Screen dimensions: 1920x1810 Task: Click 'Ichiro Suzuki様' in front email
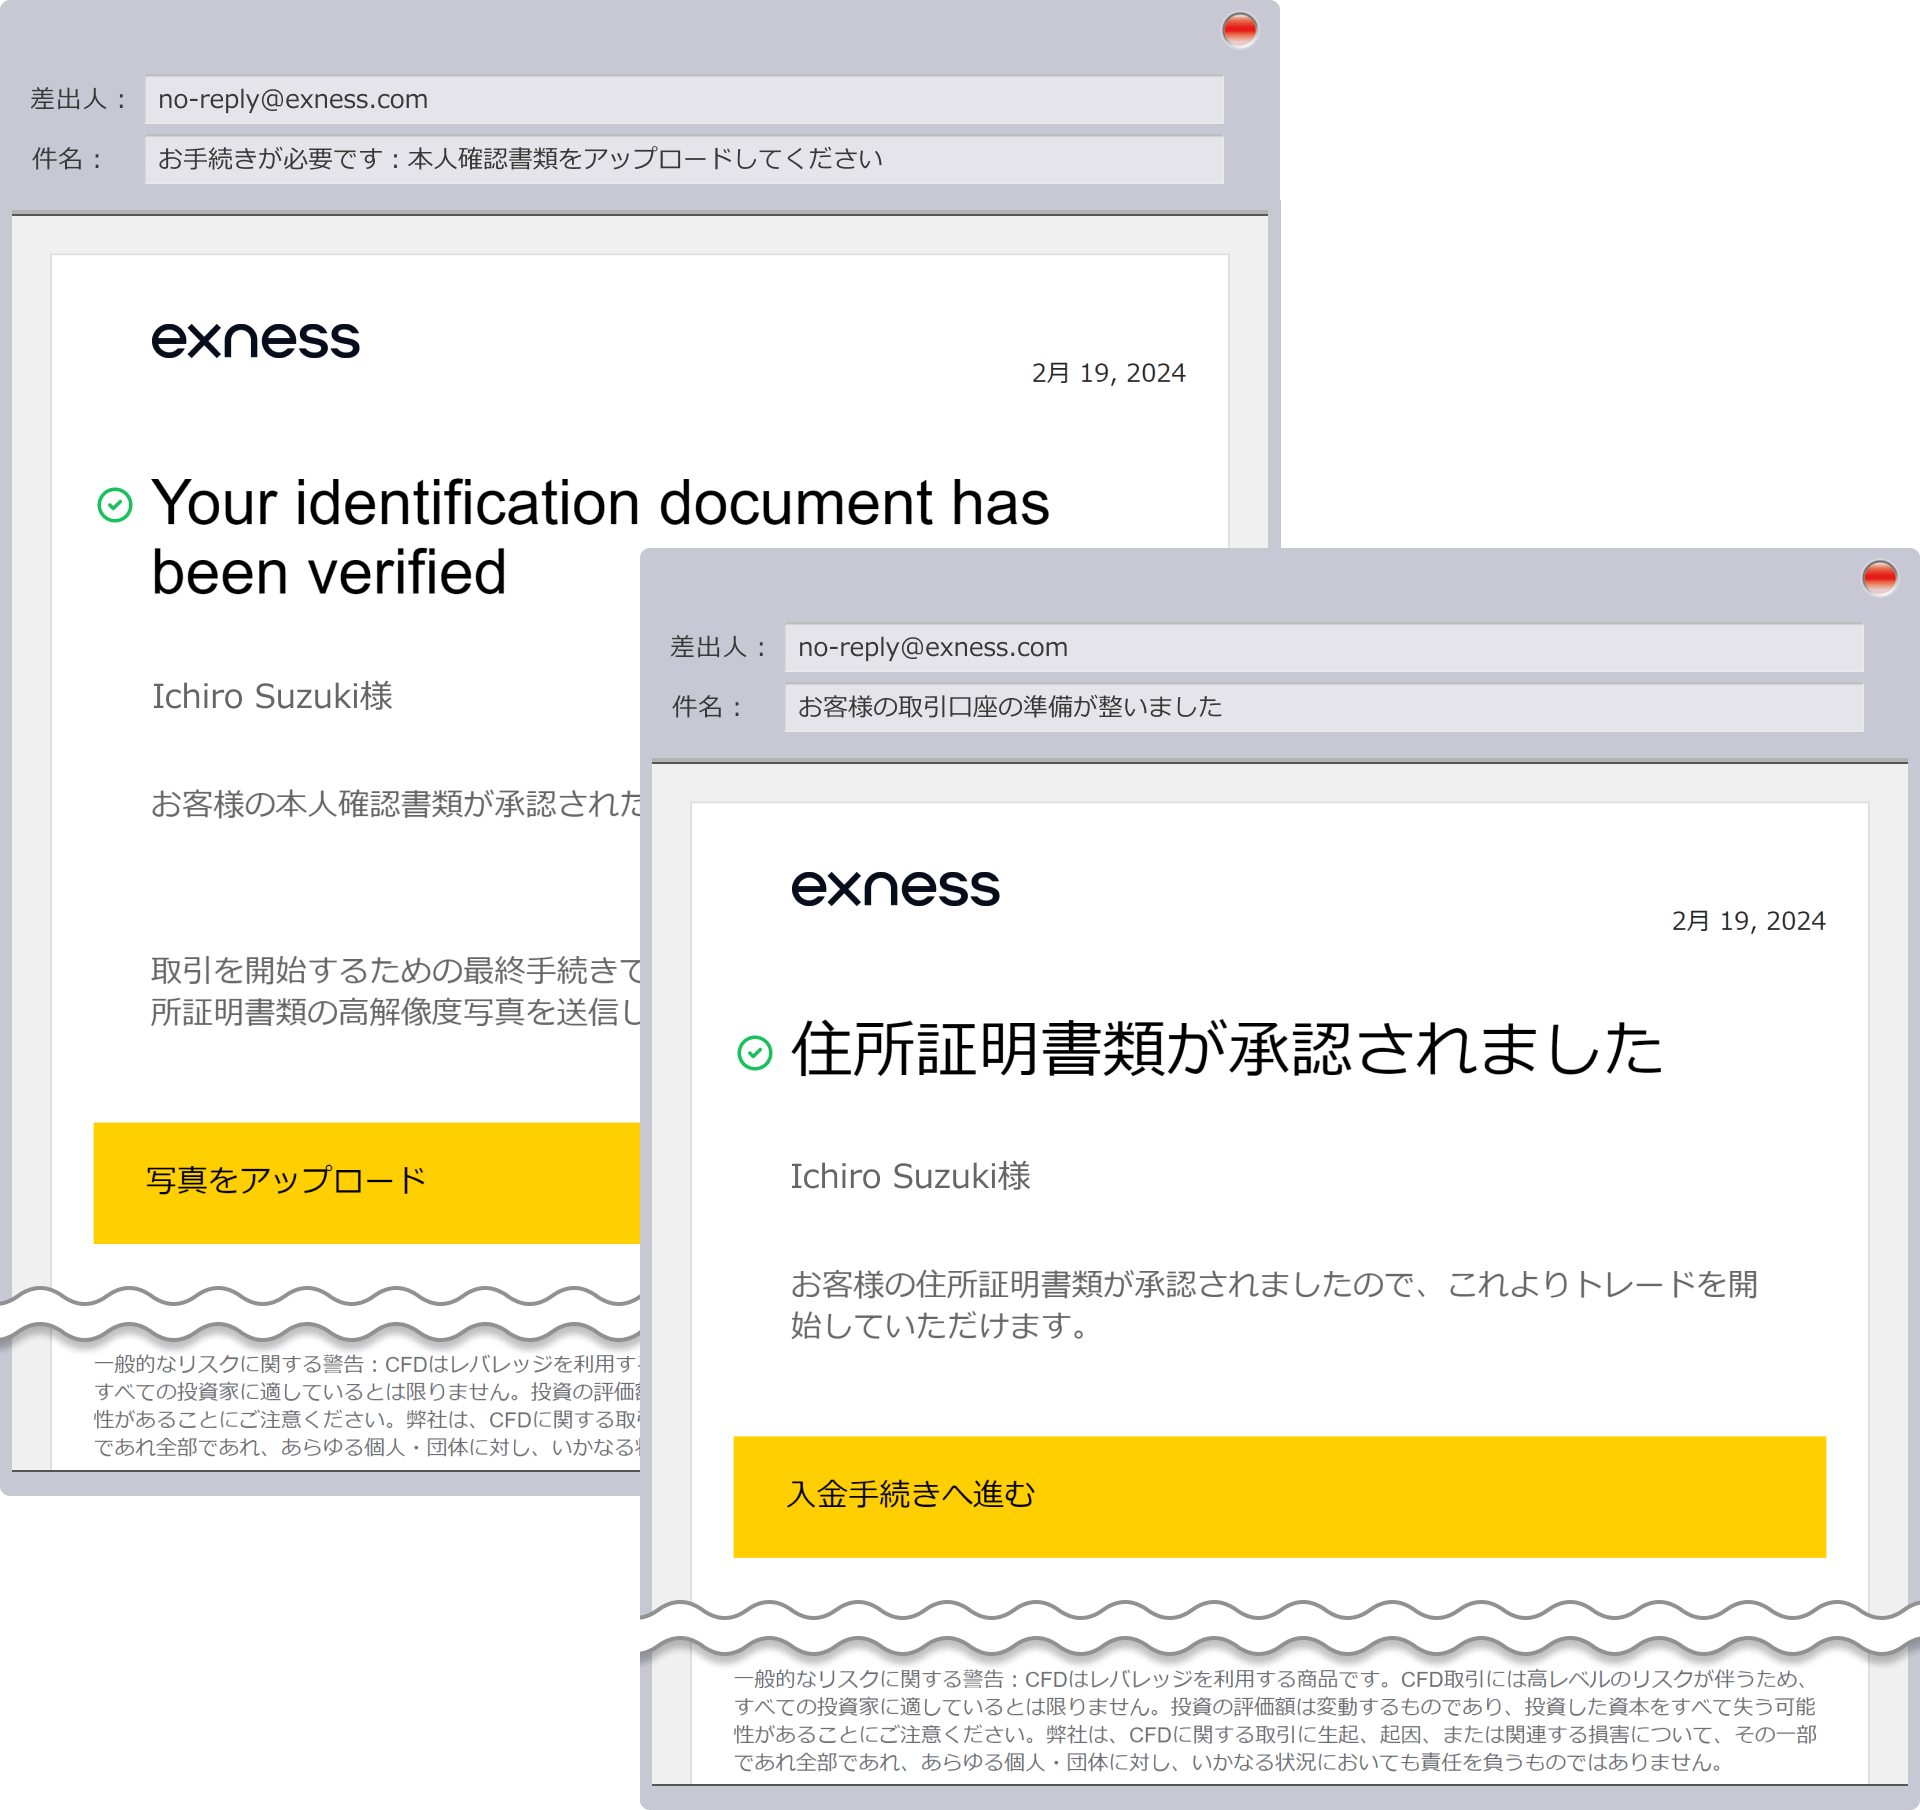911,1176
